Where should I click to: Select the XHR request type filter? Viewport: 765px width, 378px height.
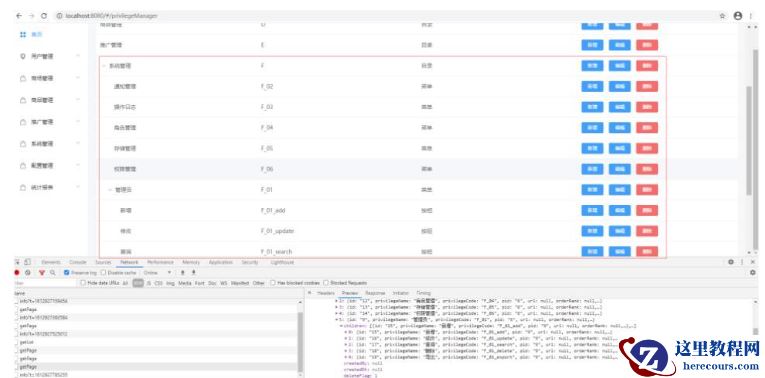[x=138, y=283]
